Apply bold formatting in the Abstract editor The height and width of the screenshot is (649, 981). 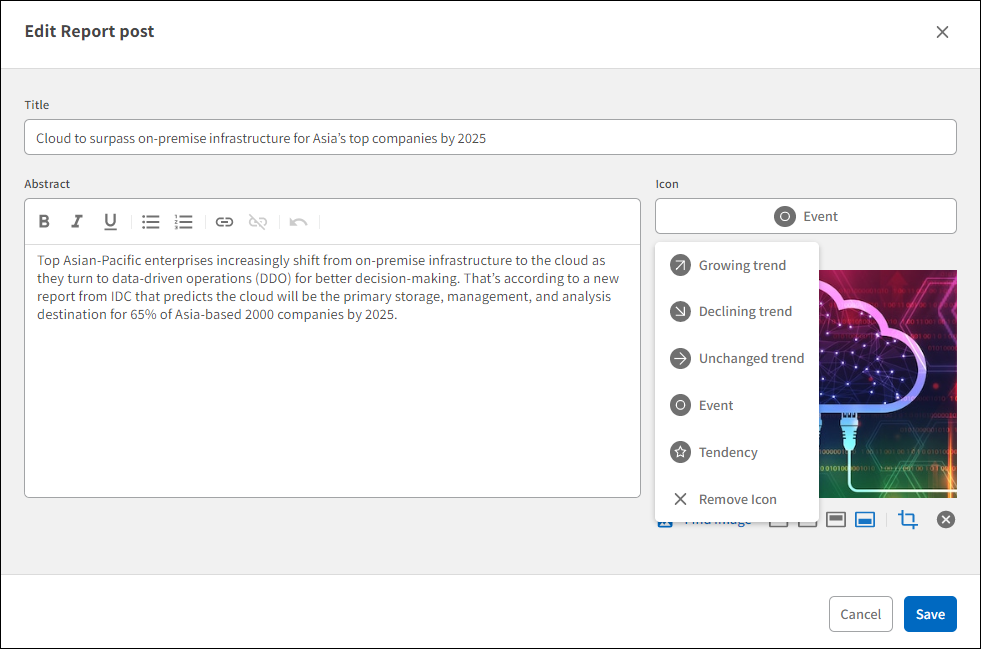pyautogui.click(x=44, y=221)
